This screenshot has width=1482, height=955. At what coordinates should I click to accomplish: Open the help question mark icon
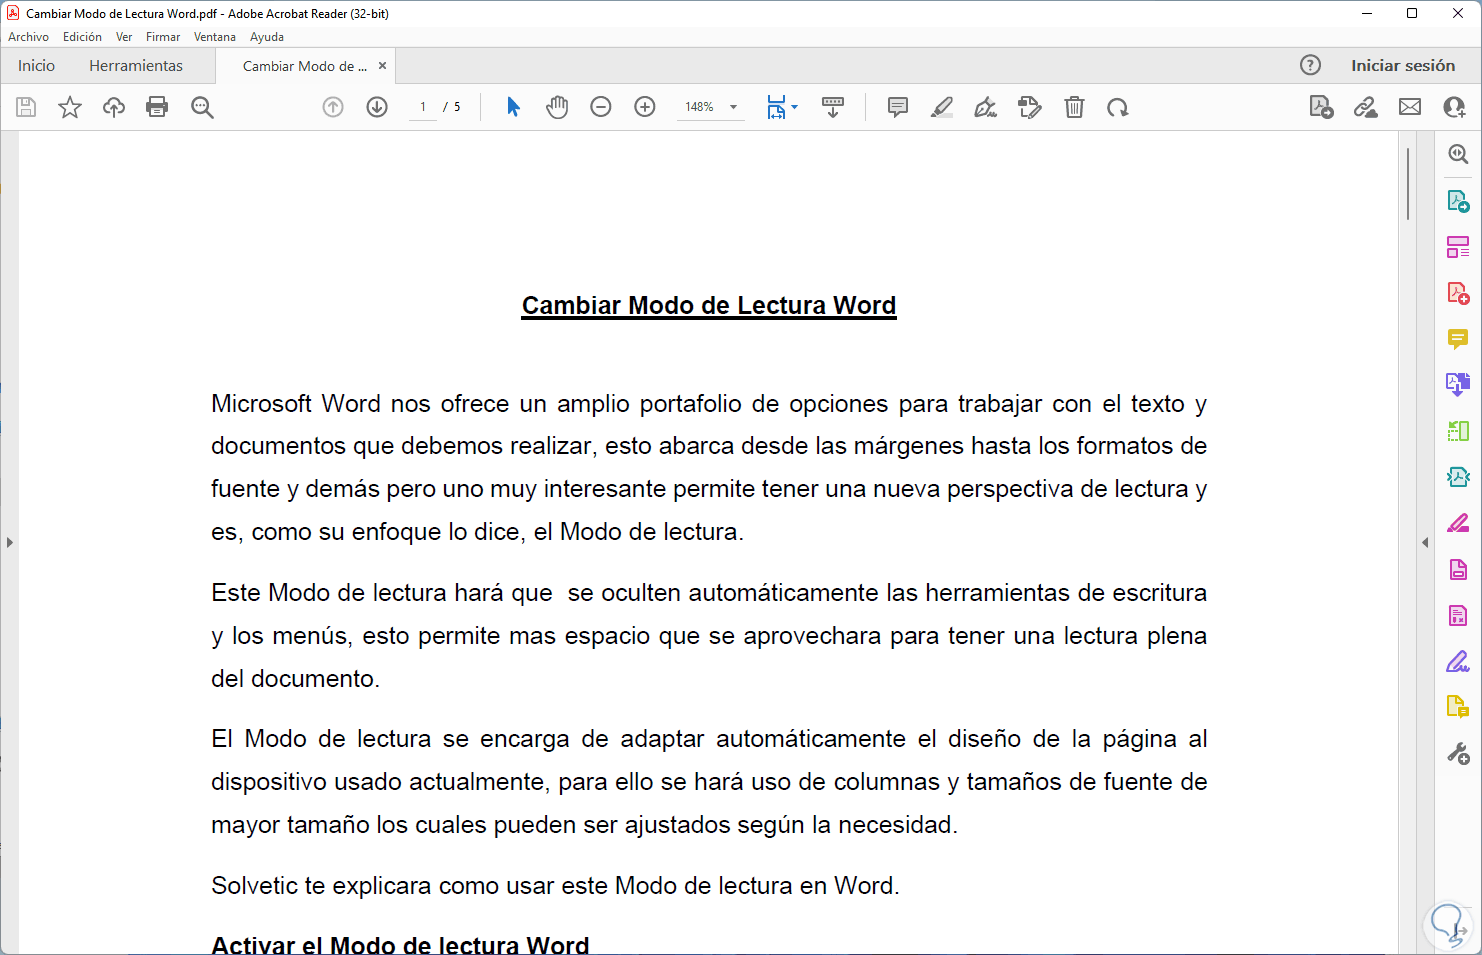tap(1310, 65)
